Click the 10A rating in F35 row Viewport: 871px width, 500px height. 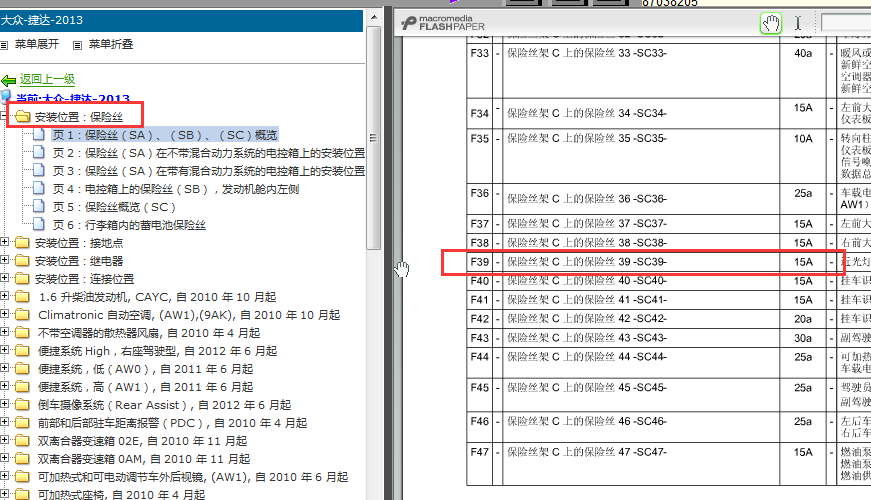pyautogui.click(x=803, y=138)
